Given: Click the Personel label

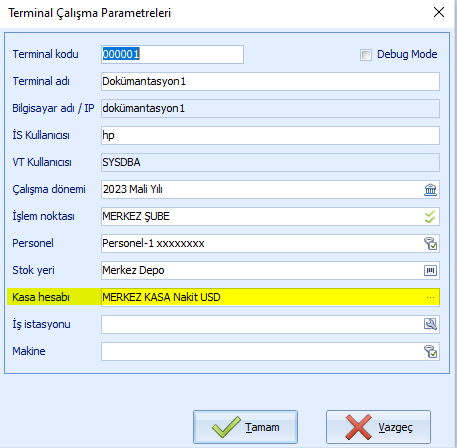Looking at the screenshot, I should point(33,243).
